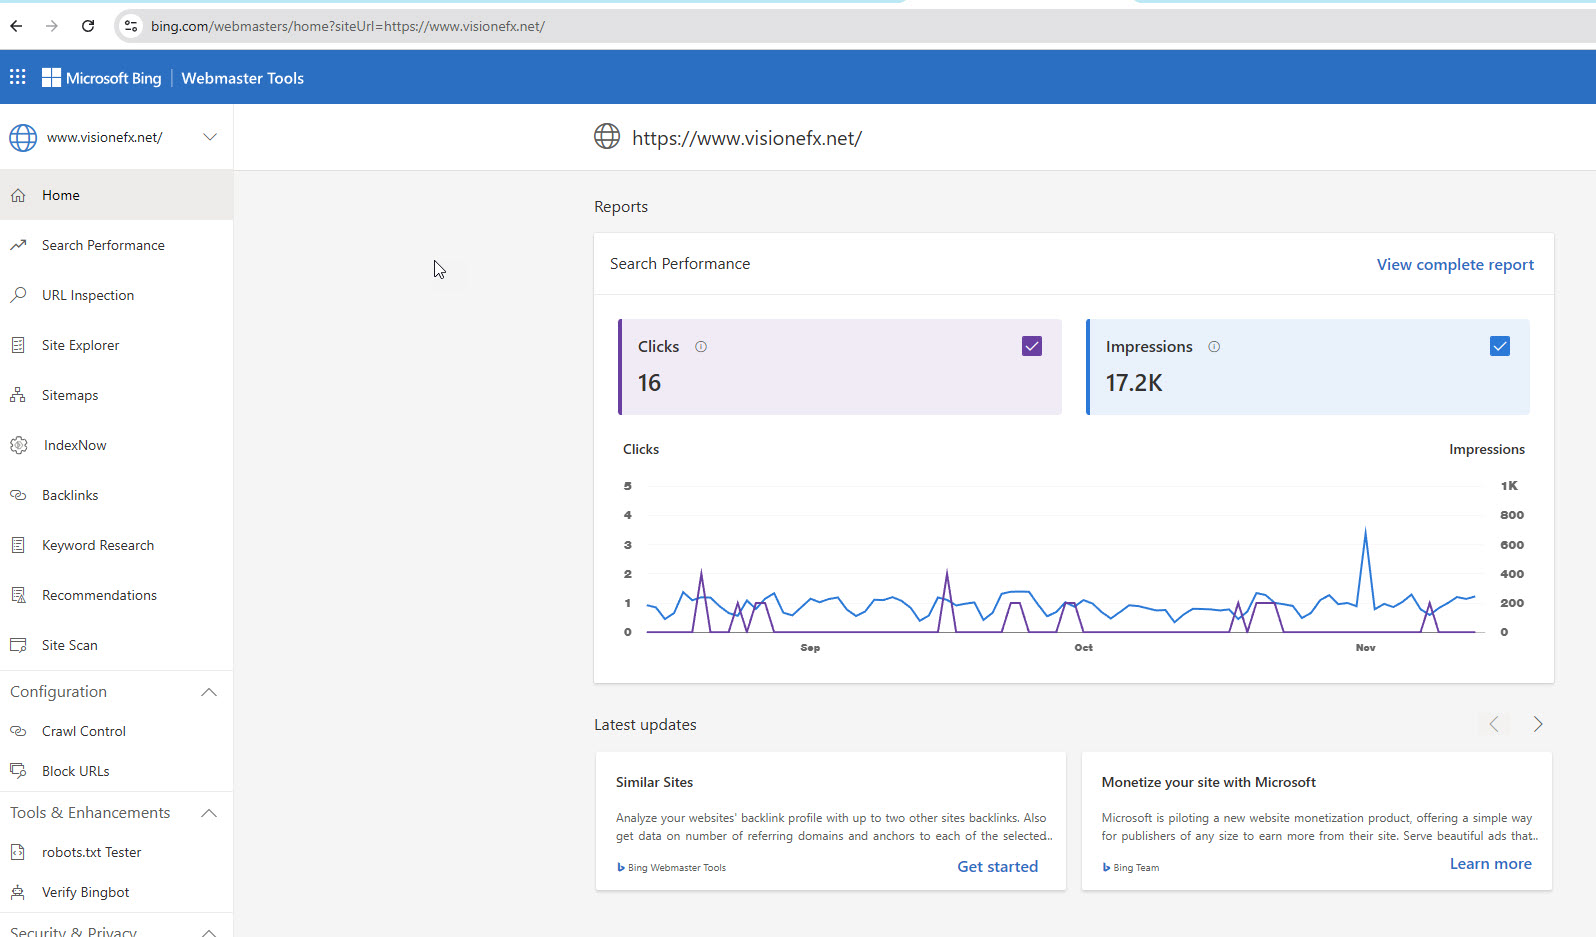The width and height of the screenshot is (1596, 937).
Task: Click Learn more on Monetize card
Action: 1490,863
